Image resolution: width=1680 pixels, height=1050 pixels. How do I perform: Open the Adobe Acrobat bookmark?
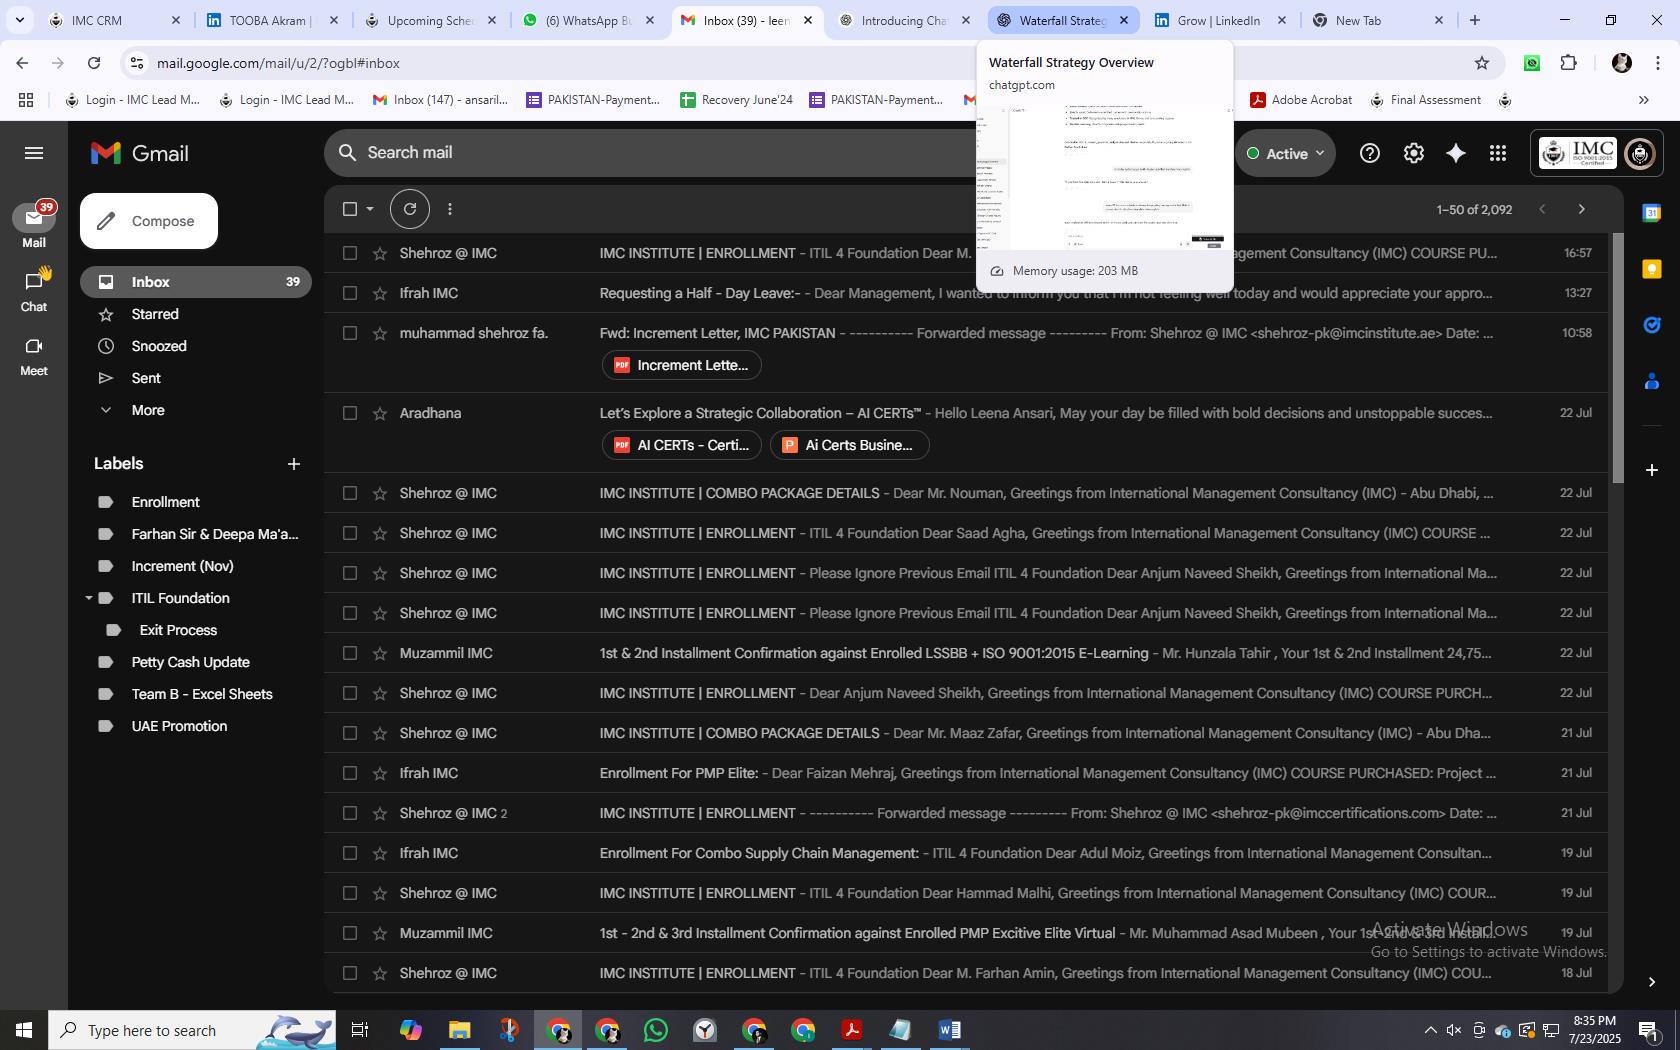[x=1301, y=100]
